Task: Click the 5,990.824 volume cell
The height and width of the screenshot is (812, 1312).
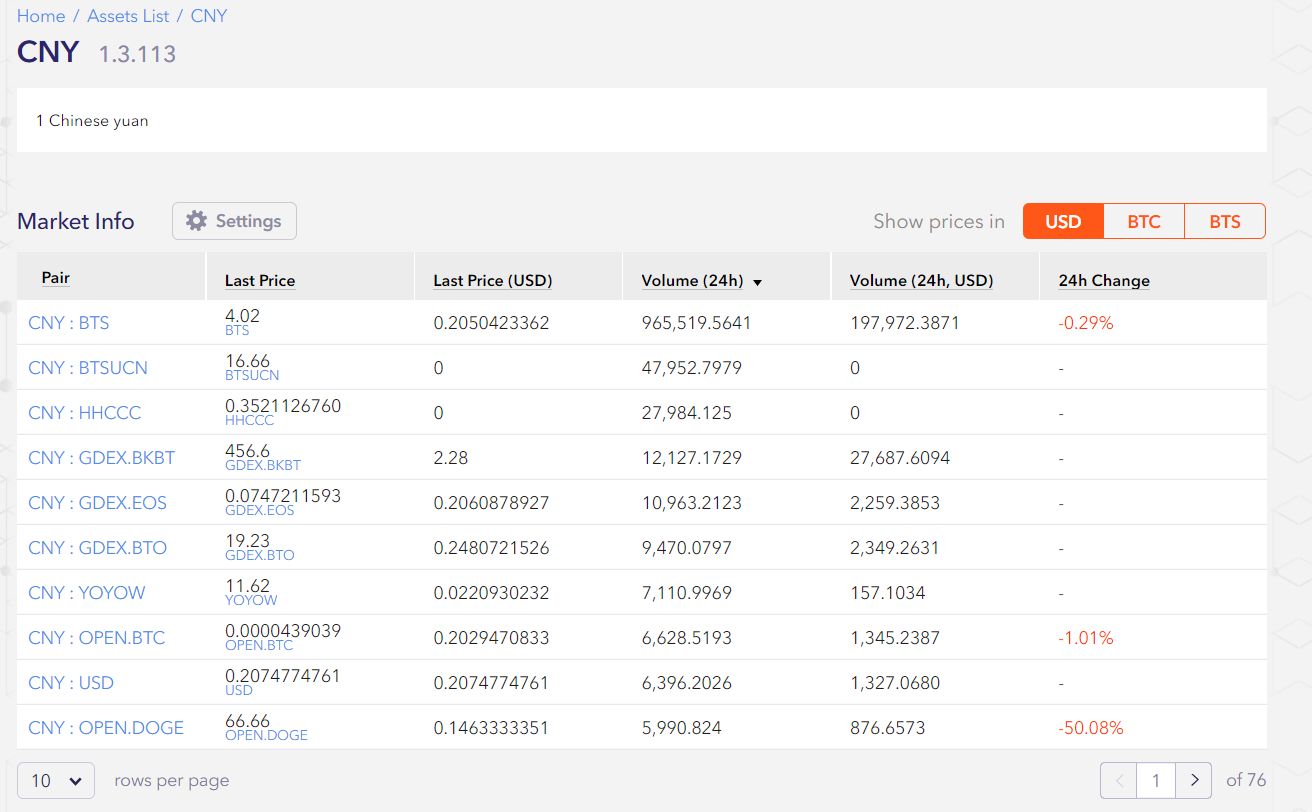Action: (682, 728)
